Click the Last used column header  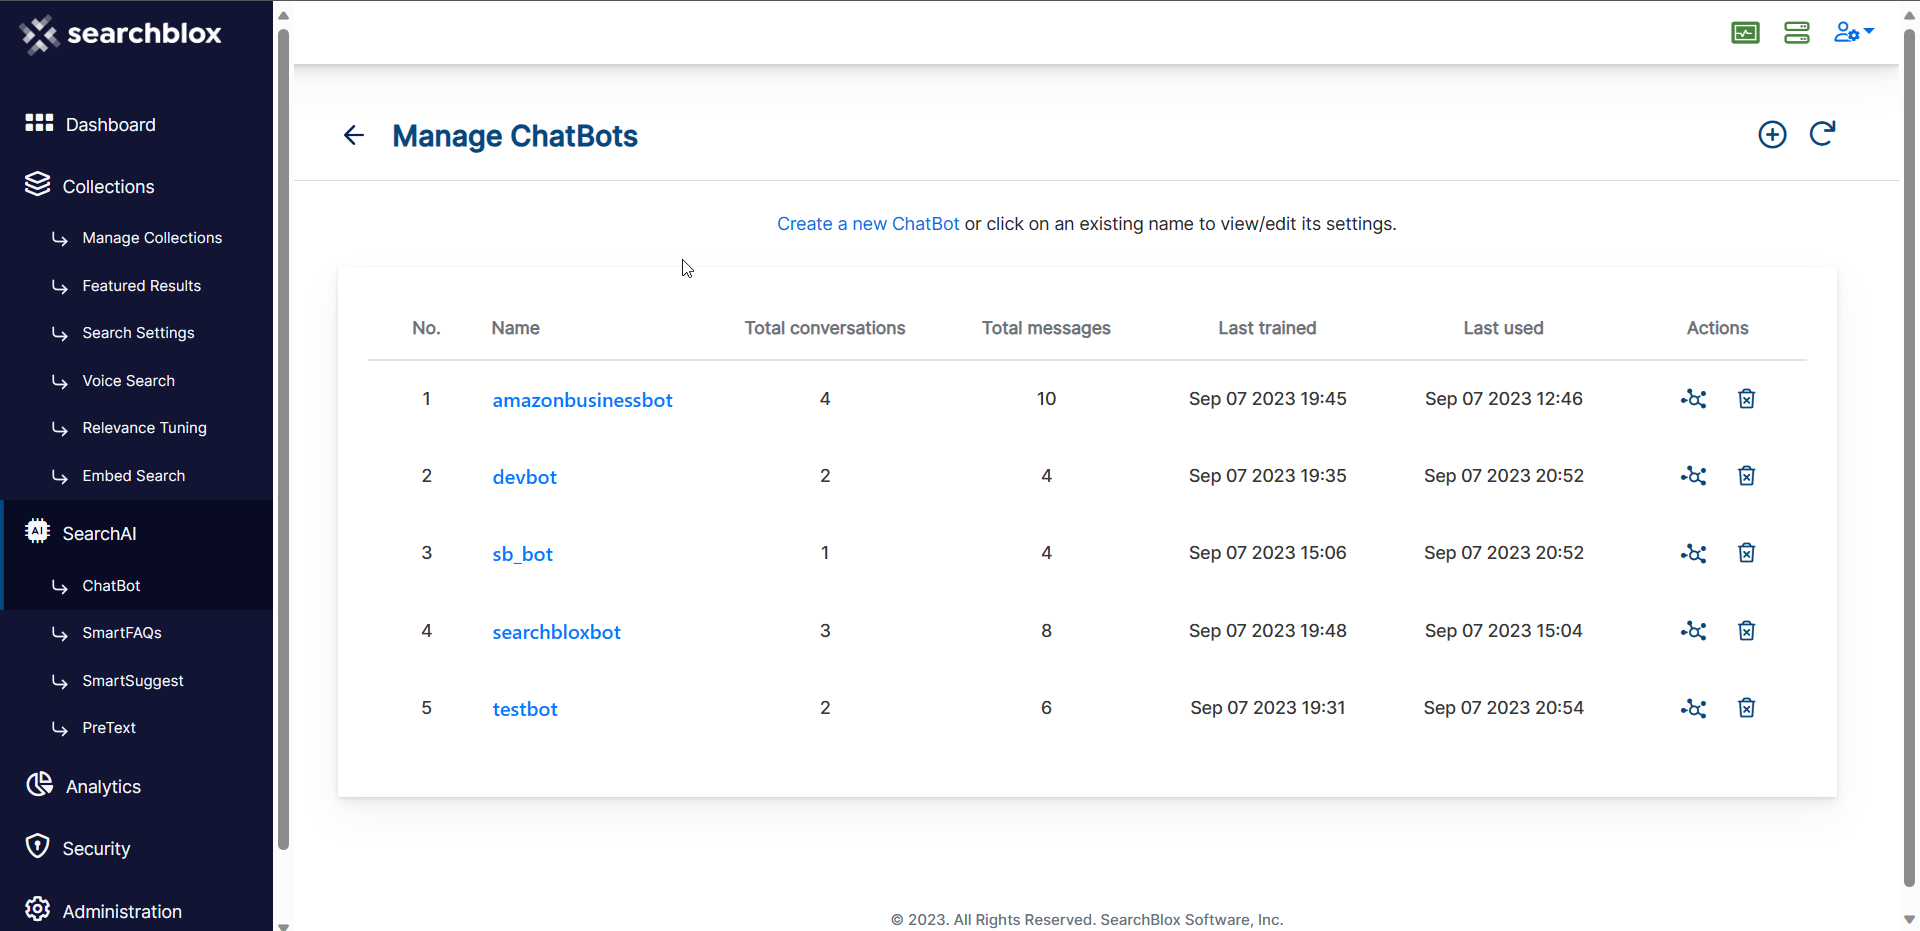coord(1503,328)
